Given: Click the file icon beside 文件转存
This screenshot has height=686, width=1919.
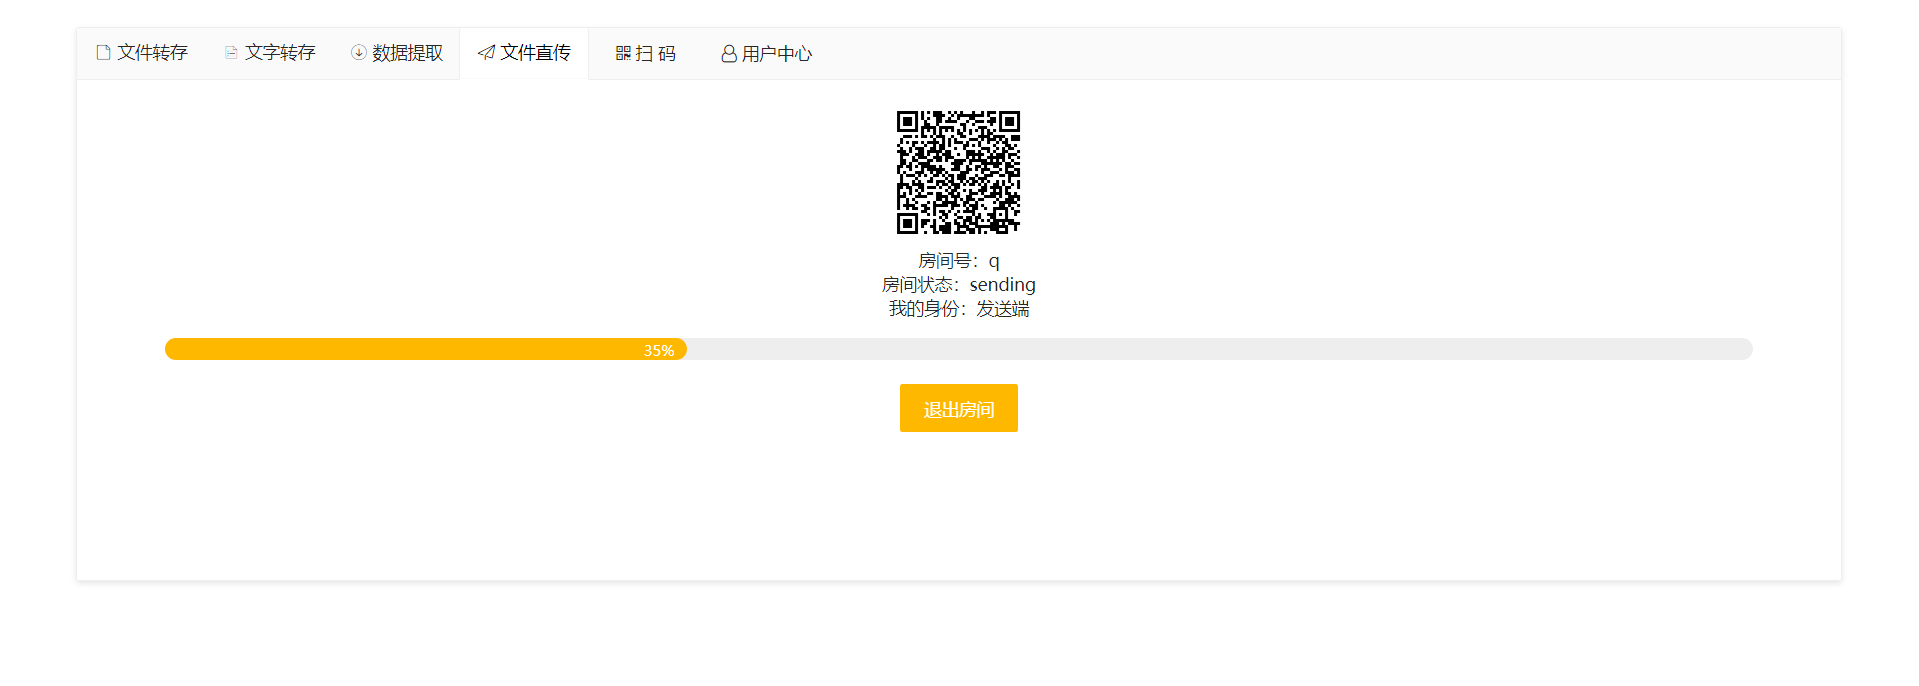Looking at the screenshot, I should click(103, 53).
